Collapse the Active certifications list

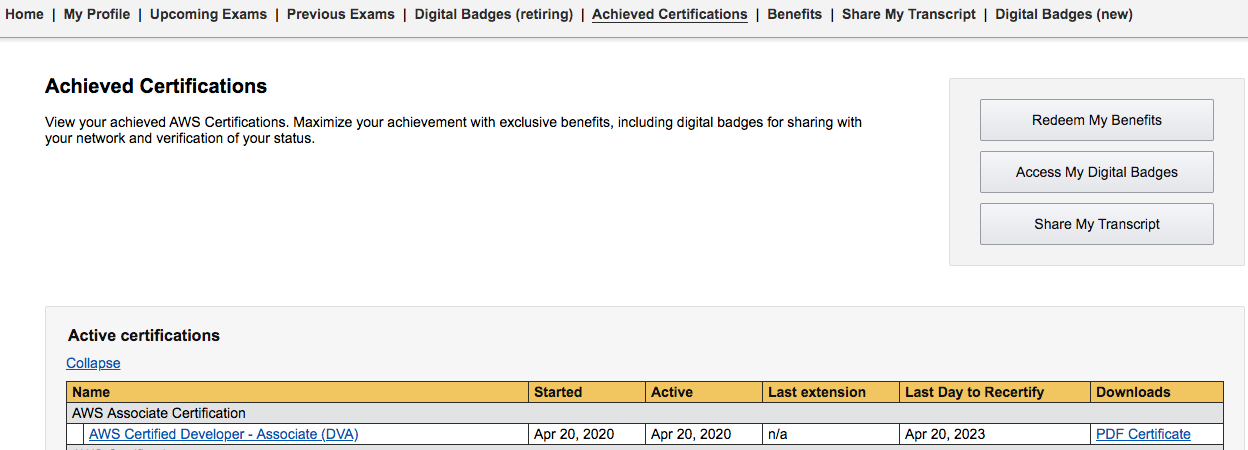coord(93,363)
